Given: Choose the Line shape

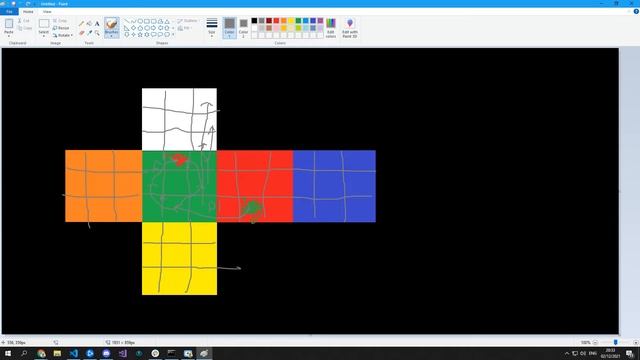Looking at the screenshot, I should [127, 21].
